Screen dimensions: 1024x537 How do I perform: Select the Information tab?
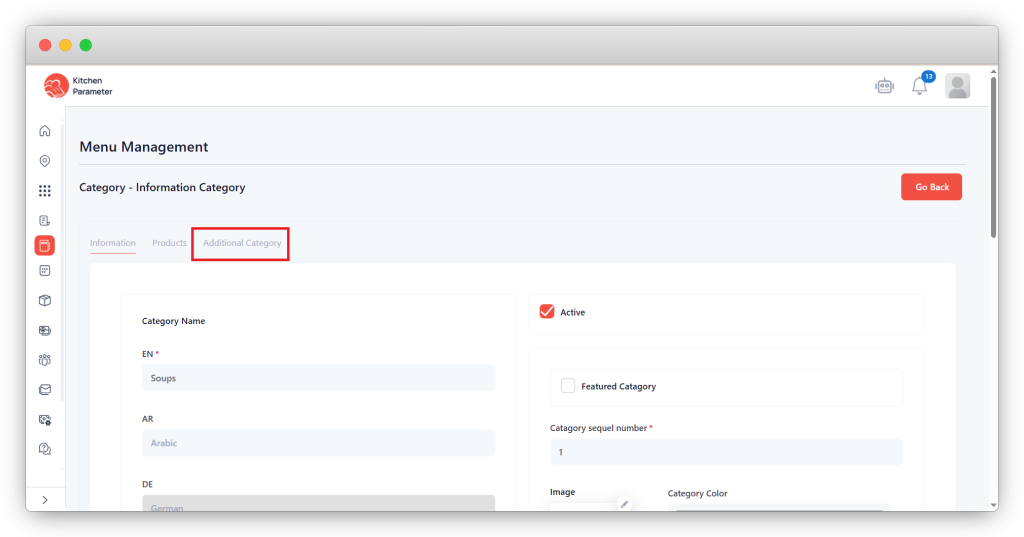(x=113, y=243)
